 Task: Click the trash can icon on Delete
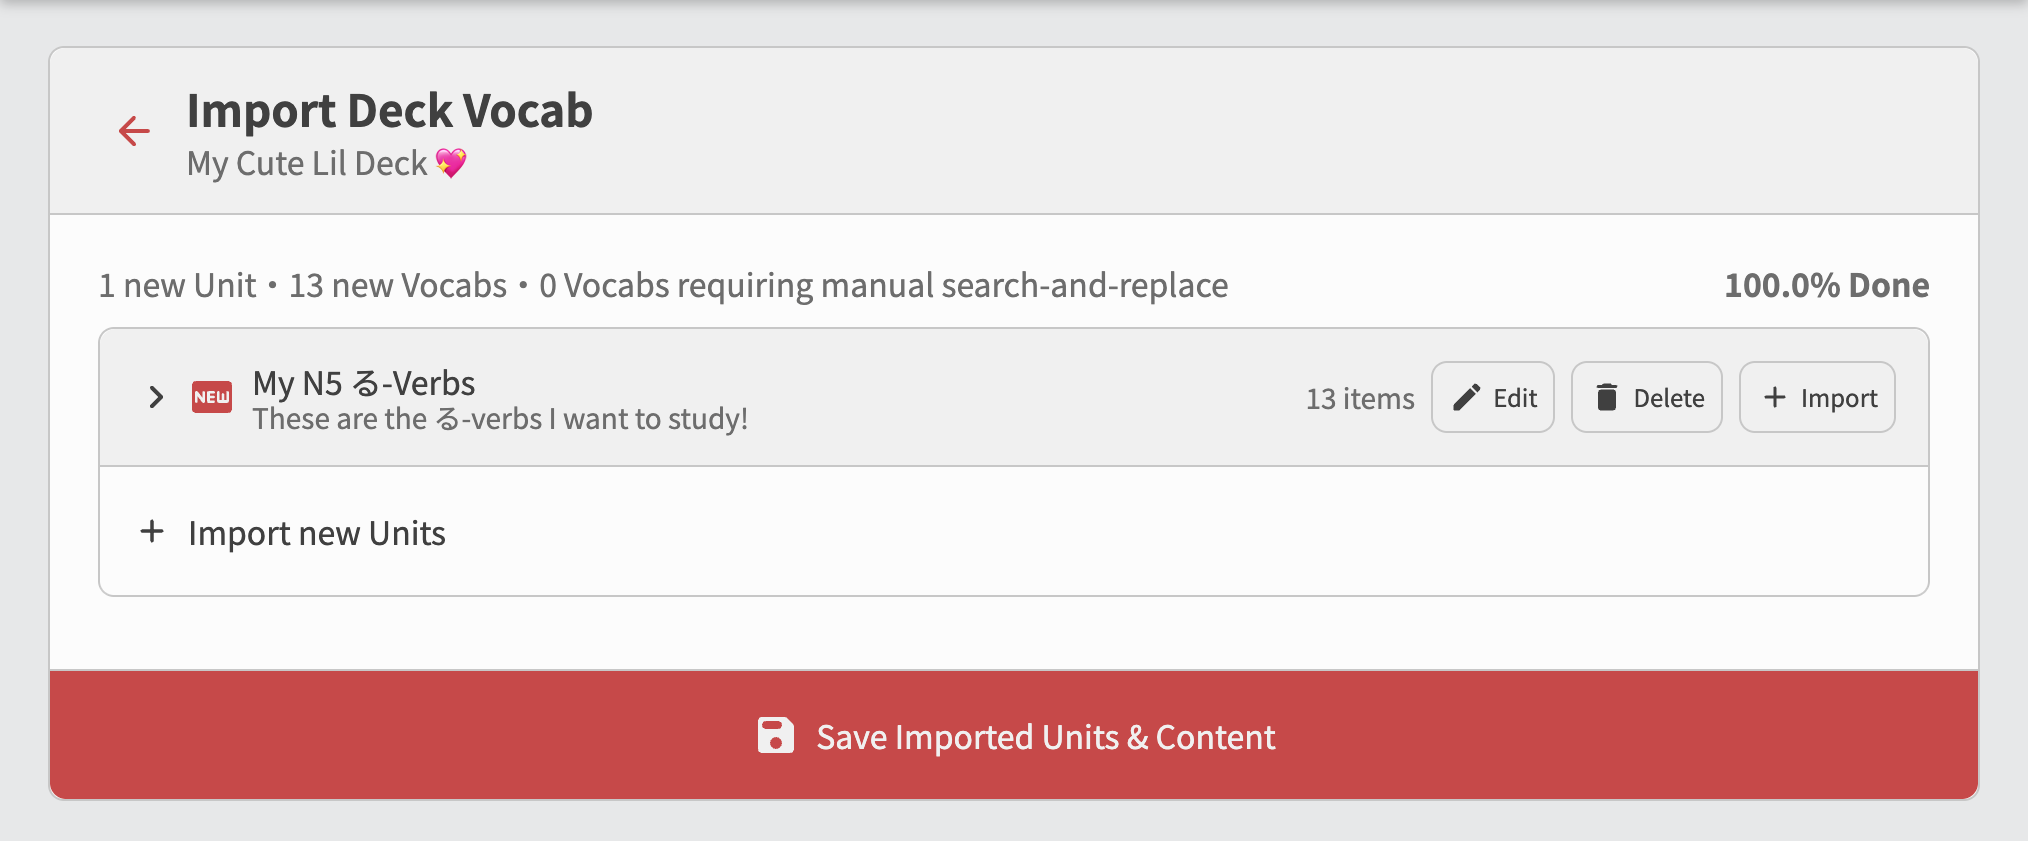[x=1607, y=397]
